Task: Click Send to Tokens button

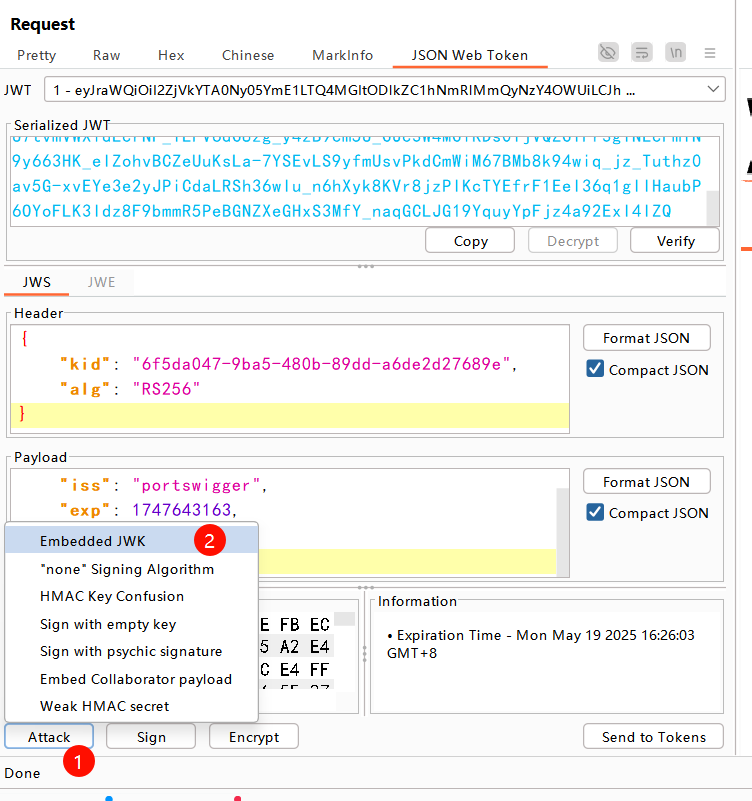Action: (x=653, y=737)
